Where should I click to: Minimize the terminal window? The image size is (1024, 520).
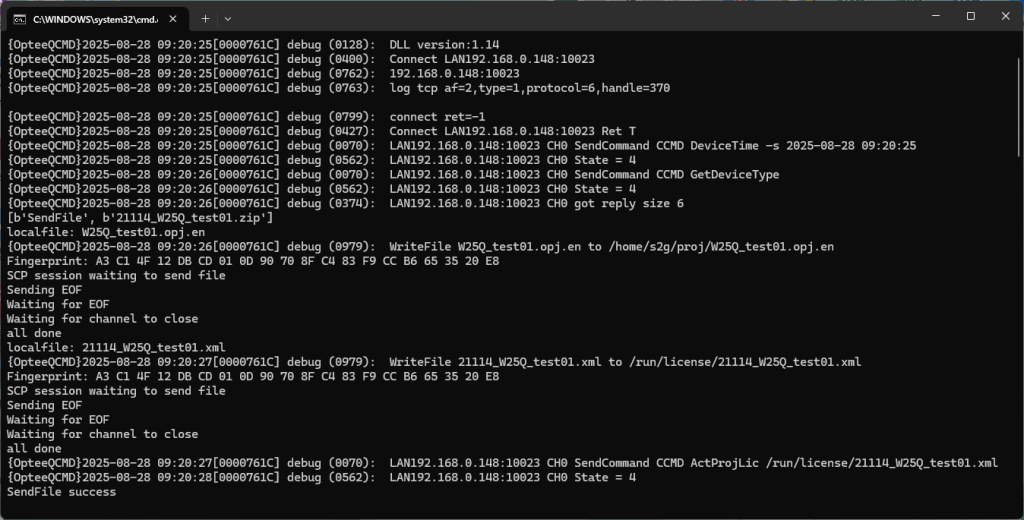tap(936, 16)
